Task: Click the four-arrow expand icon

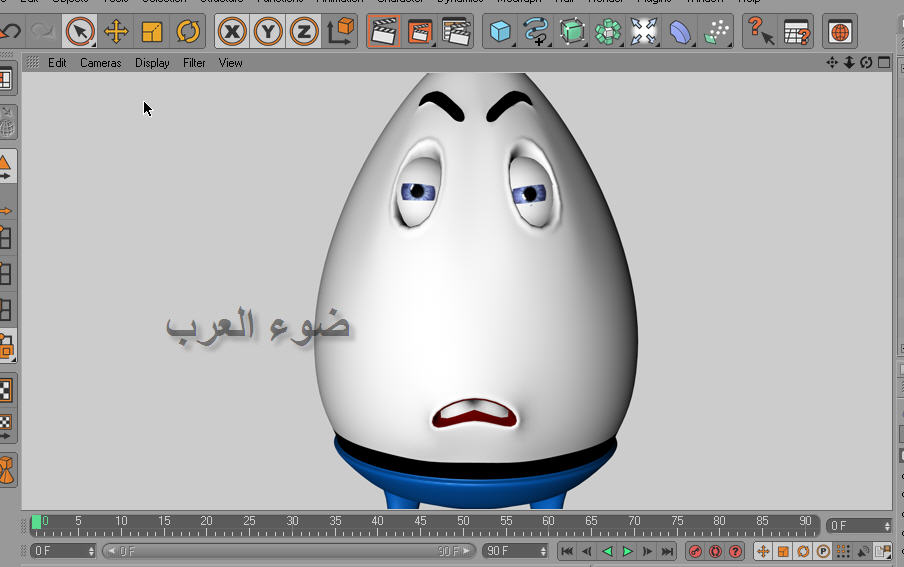Action: [x=643, y=31]
